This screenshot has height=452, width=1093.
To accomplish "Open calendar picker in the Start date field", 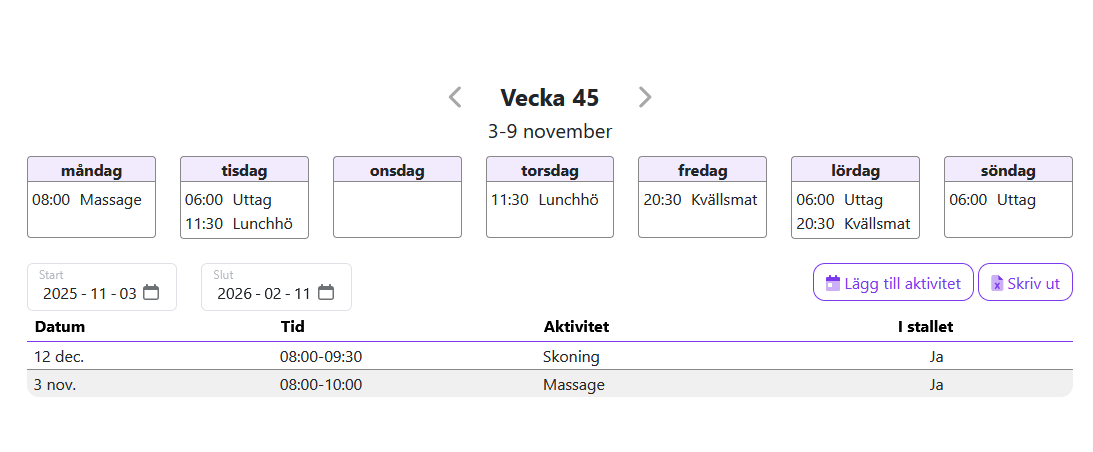I will pos(151,293).
